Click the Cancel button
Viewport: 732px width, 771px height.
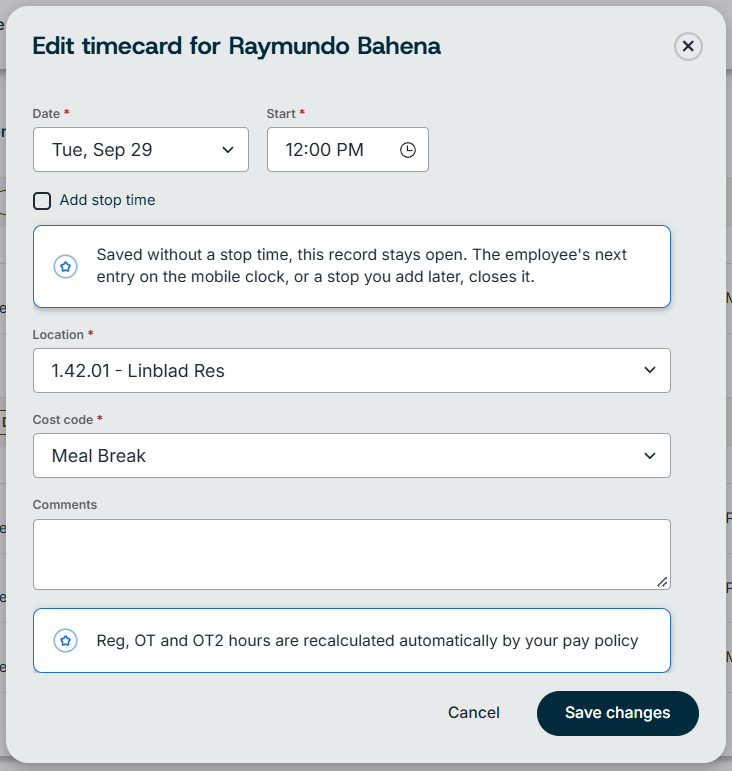473,712
